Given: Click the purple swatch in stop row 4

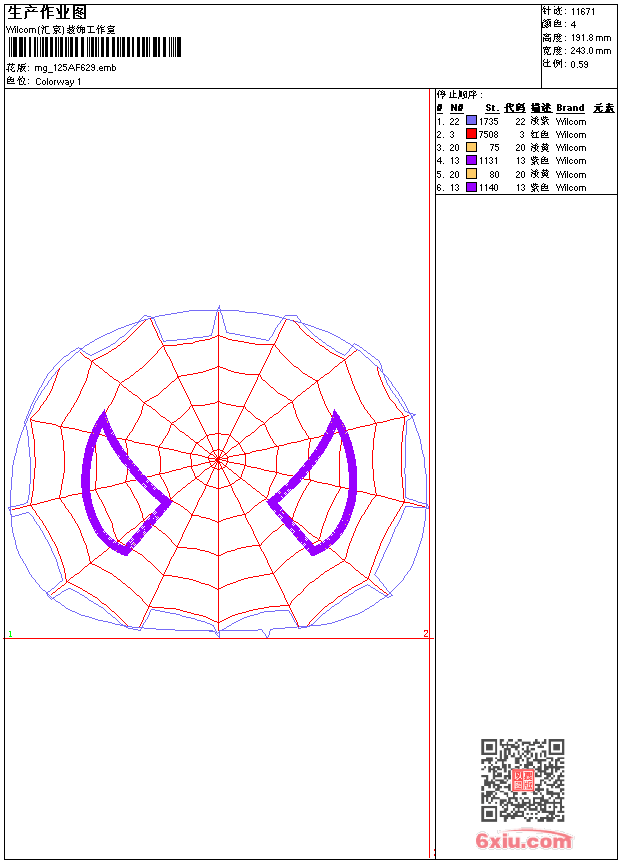Looking at the screenshot, I should click(x=471, y=160).
